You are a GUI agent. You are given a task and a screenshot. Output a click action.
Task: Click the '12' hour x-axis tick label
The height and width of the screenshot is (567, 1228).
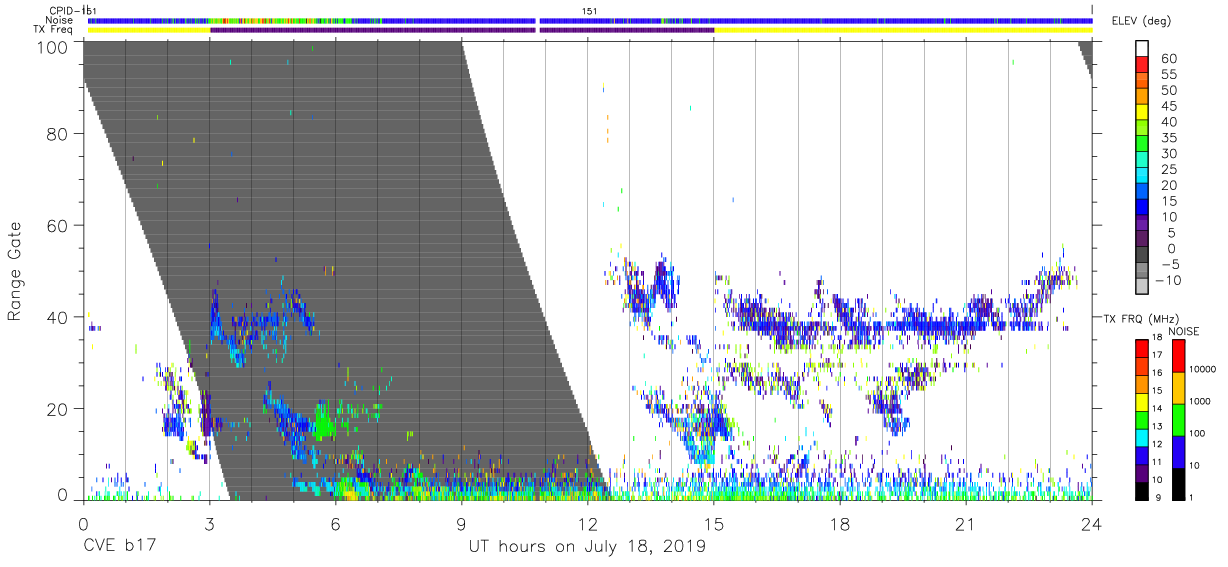tap(587, 525)
